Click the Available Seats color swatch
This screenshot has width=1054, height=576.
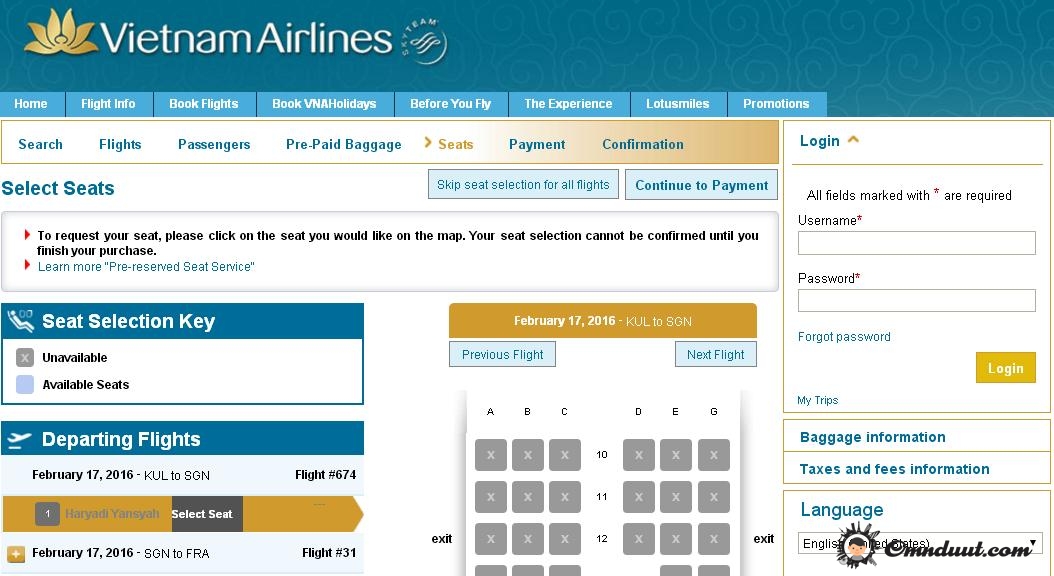point(25,384)
